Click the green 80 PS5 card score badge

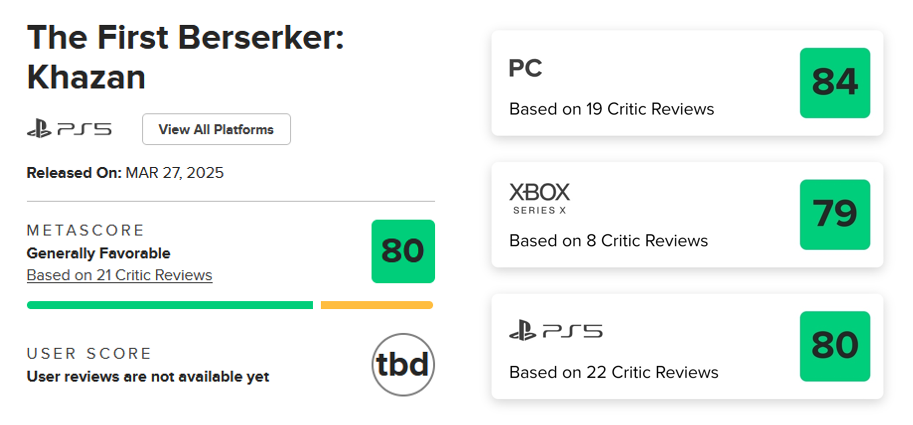point(834,346)
